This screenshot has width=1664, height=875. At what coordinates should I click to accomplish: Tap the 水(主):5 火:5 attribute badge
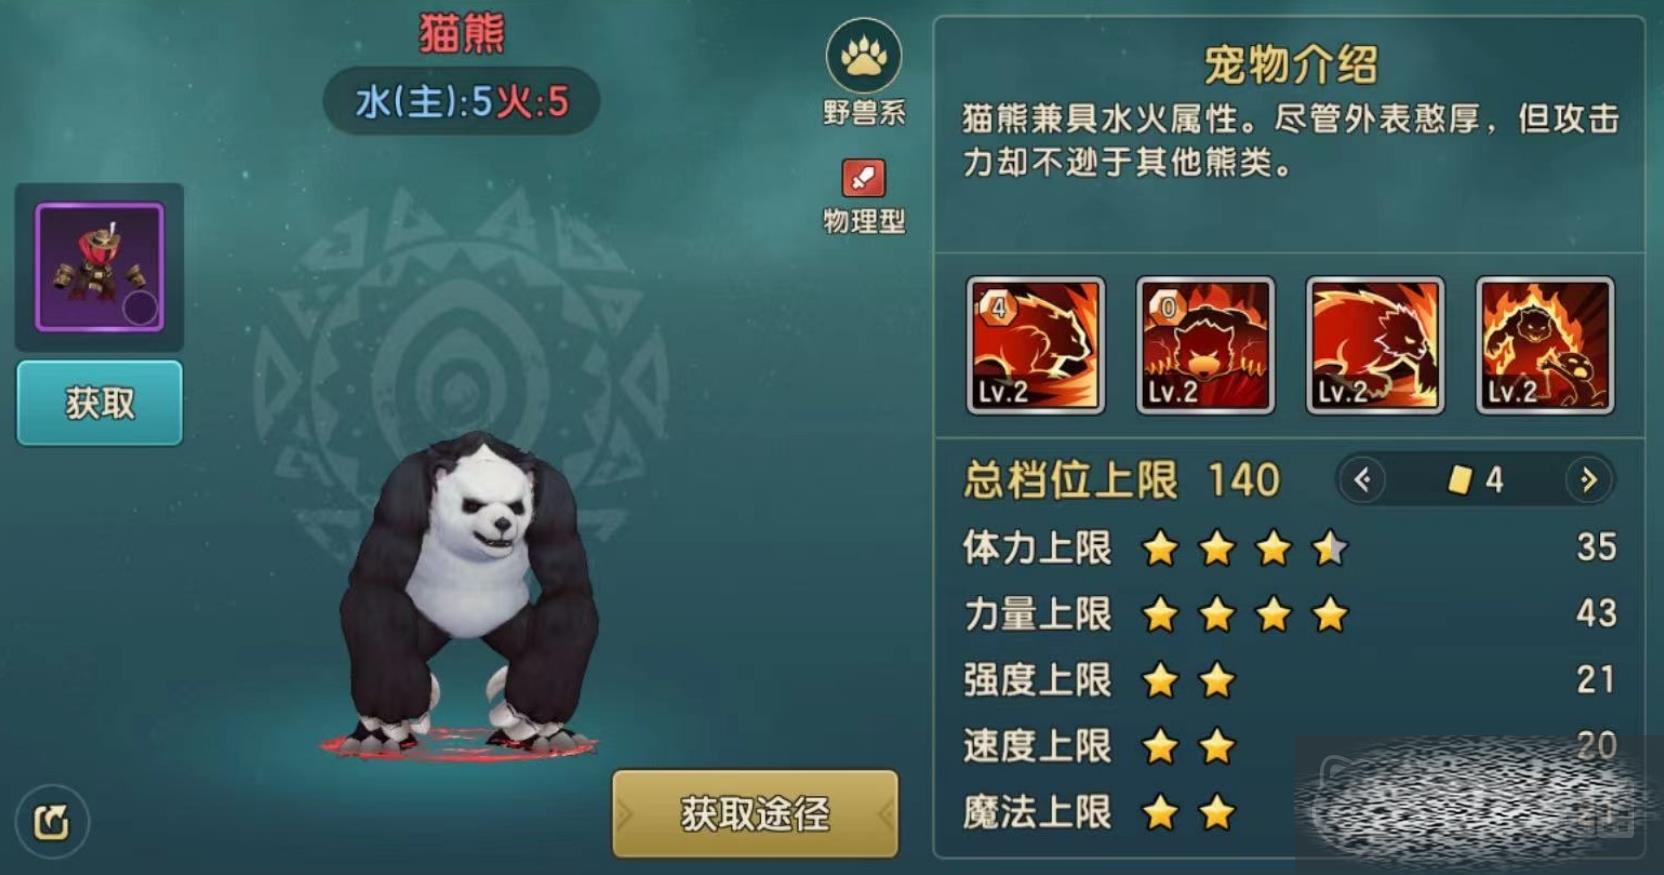coord(461,101)
